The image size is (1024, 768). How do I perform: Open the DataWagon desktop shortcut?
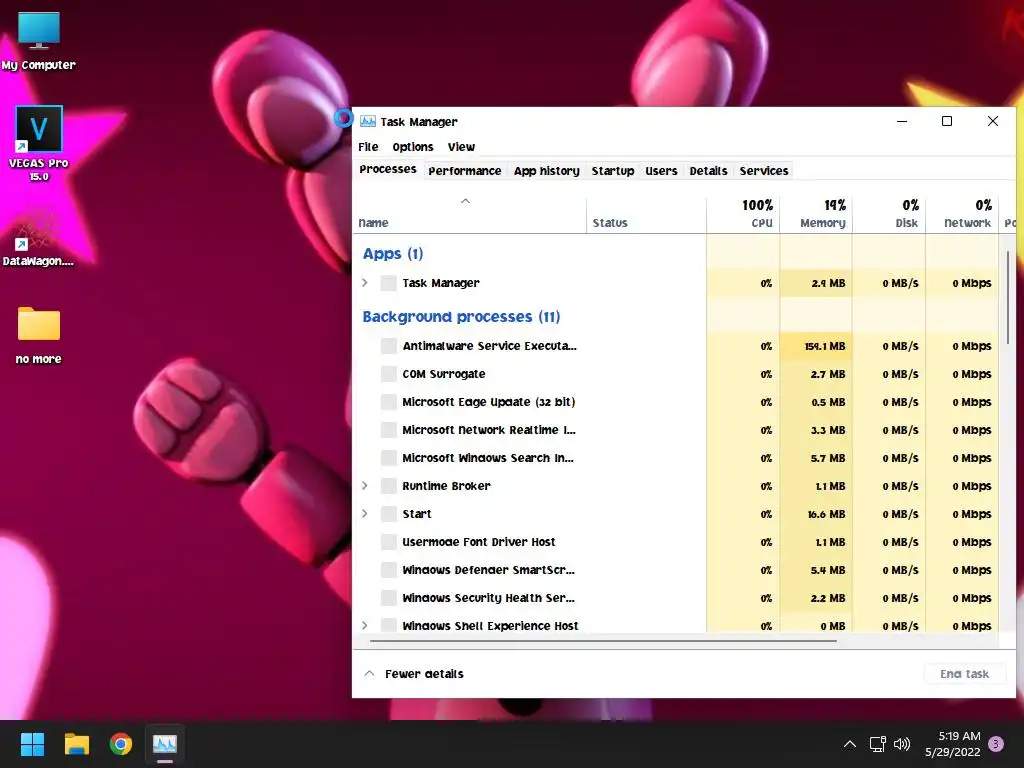(x=38, y=238)
